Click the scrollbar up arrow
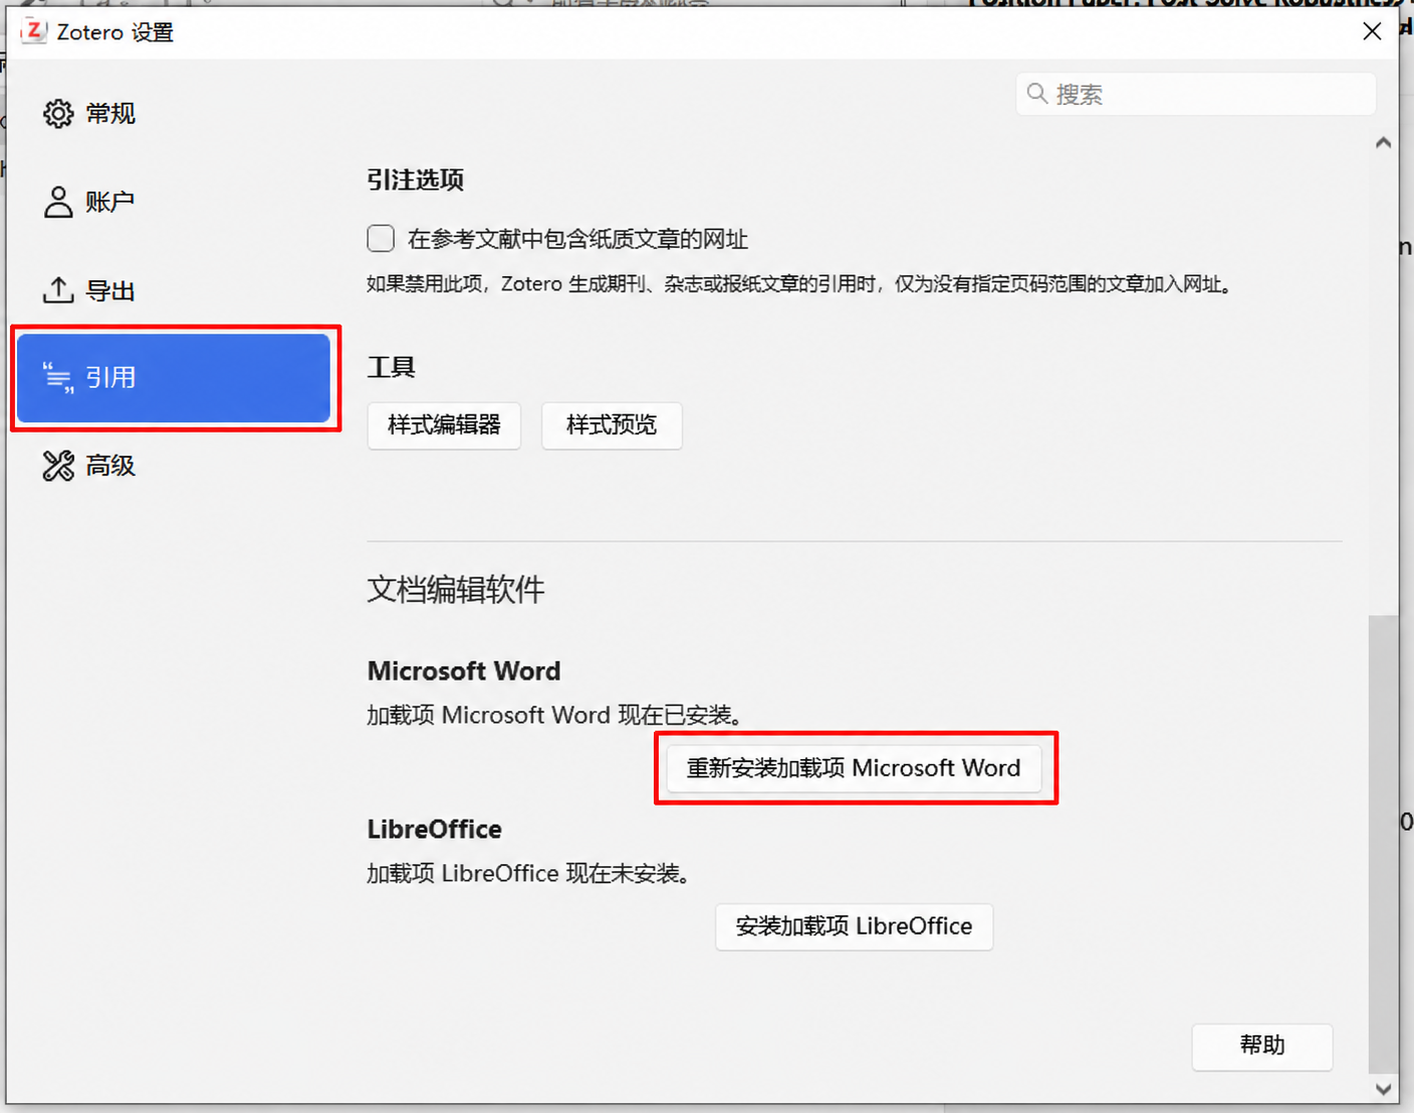This screenshot has width=1414, height=1113. click(x=1383, y=143)
